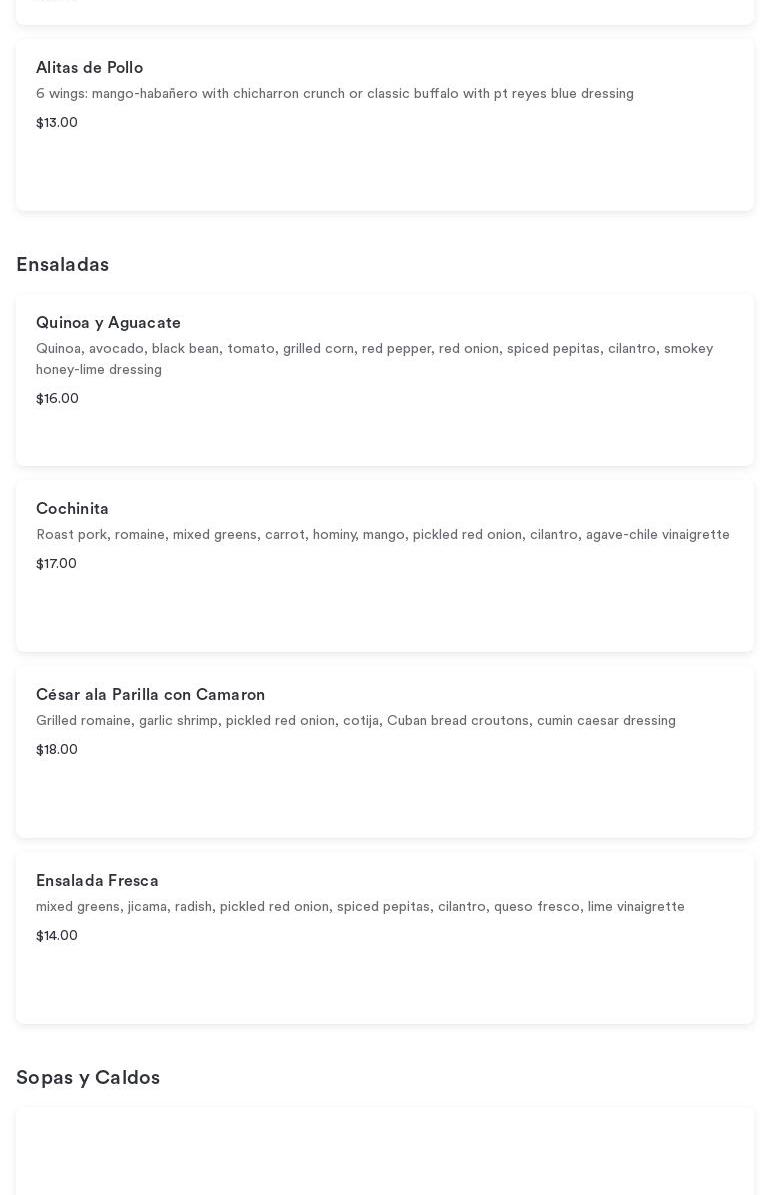Open the Alitas de Pollo item
The image size is (770, 1195).
[90, 68]
